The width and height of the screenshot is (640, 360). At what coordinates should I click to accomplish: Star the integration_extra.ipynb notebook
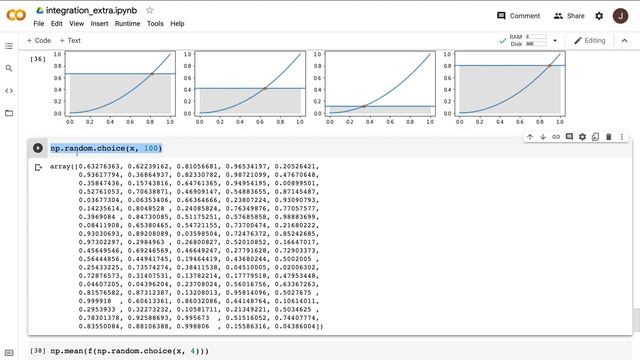pyautogui.click(x=150, y=10)
